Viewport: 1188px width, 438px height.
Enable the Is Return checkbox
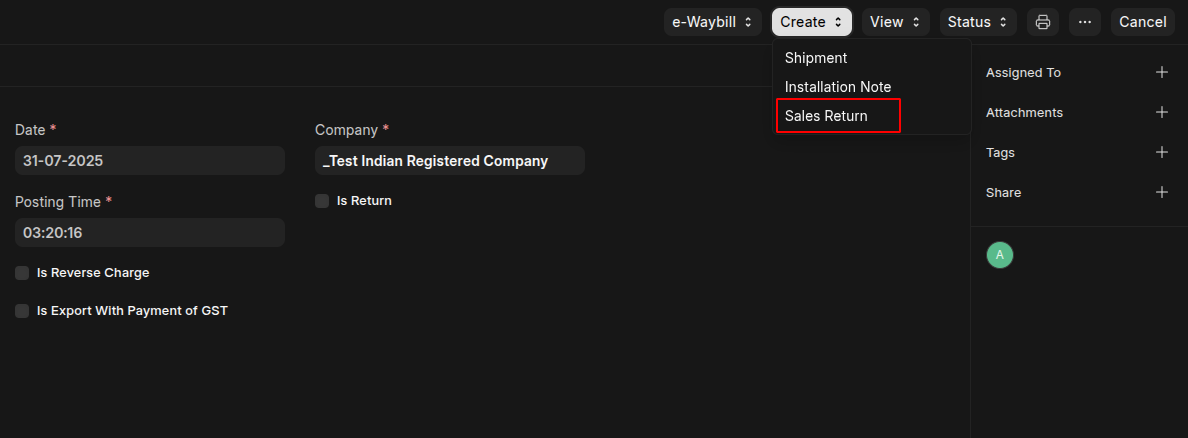322,201
